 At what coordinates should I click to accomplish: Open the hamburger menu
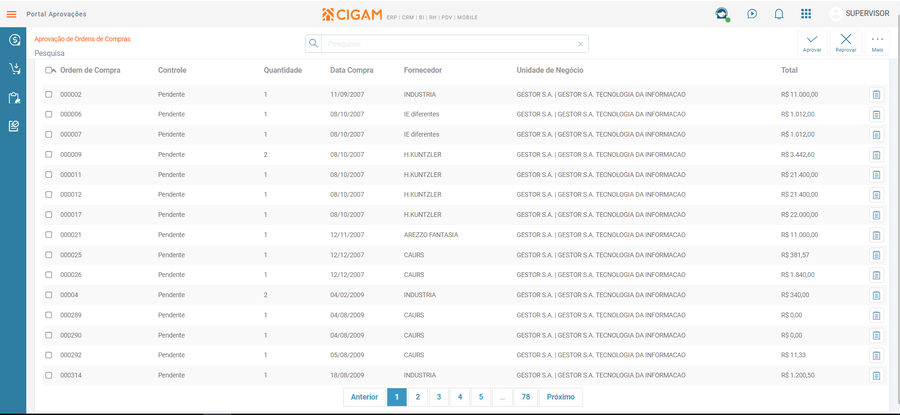point(11,14)
